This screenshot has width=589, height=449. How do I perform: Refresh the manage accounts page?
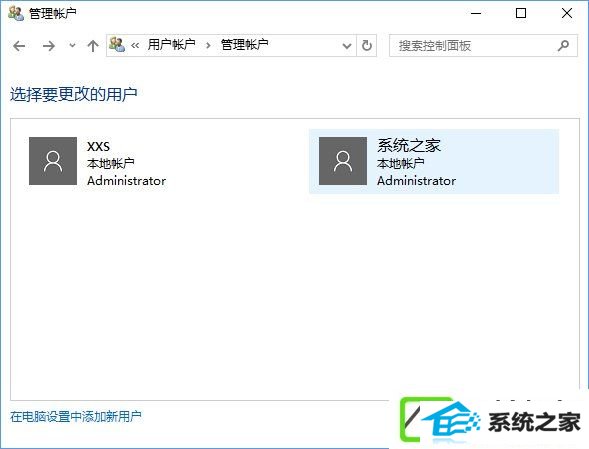(x=367, y=46)
